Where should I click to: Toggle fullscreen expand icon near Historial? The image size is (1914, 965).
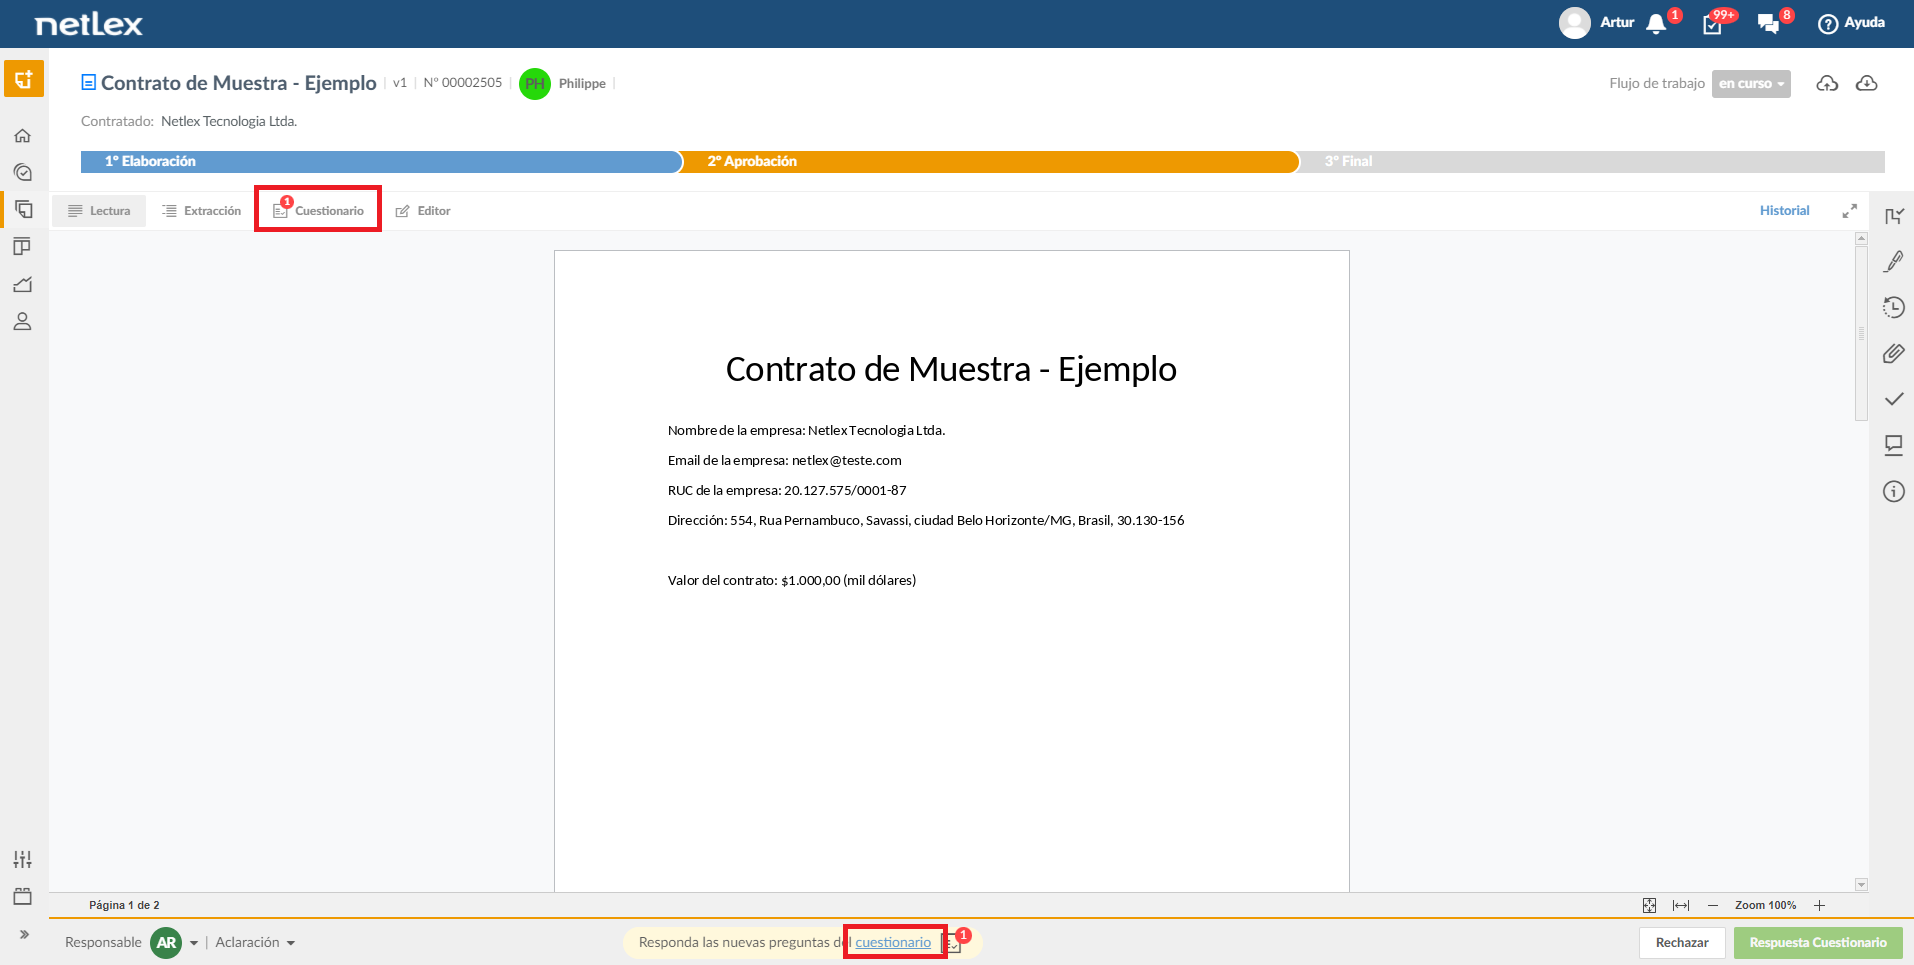(1849, 211)
